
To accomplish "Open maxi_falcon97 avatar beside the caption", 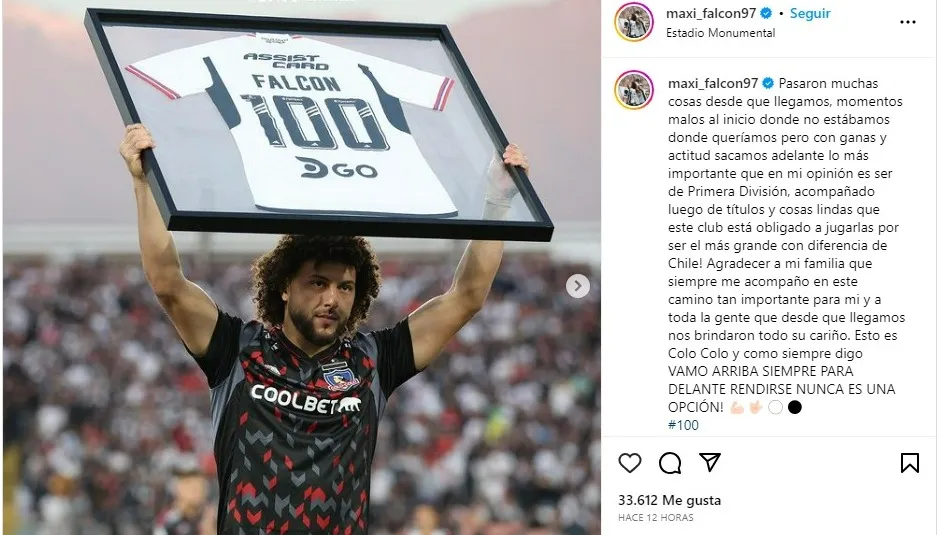I will (633, 90).
